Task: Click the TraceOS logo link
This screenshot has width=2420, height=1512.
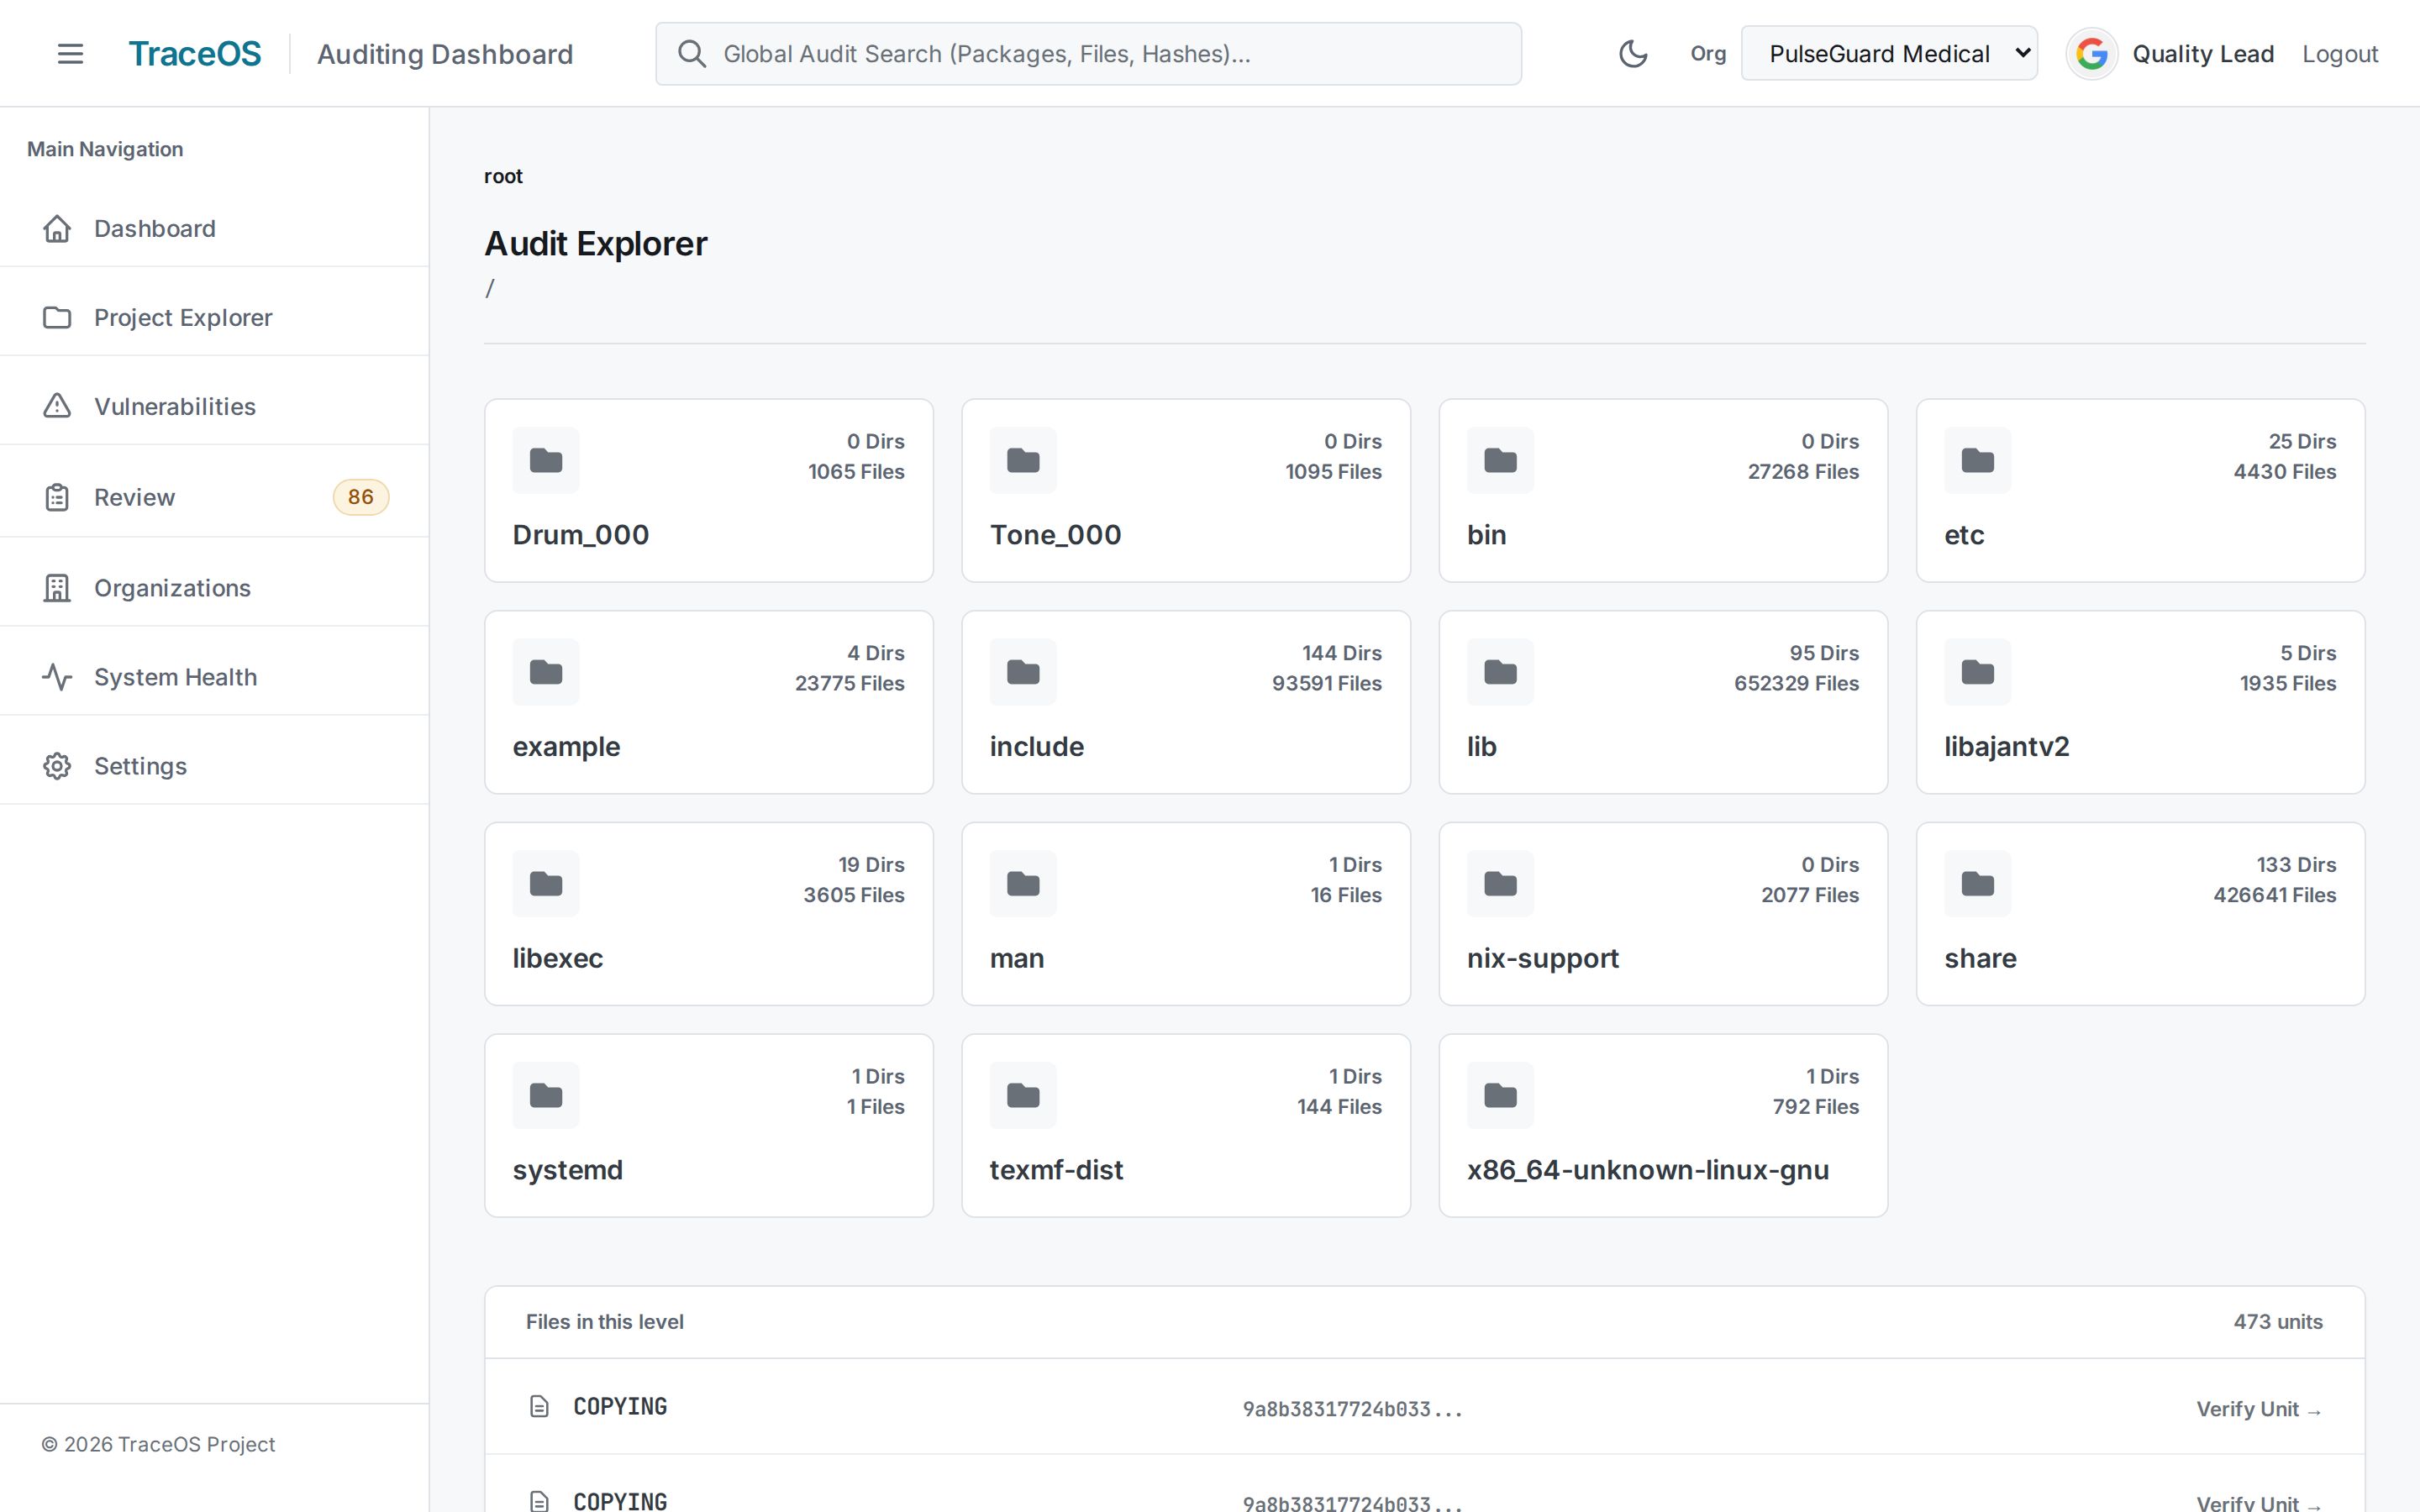Action: [195, 54]
